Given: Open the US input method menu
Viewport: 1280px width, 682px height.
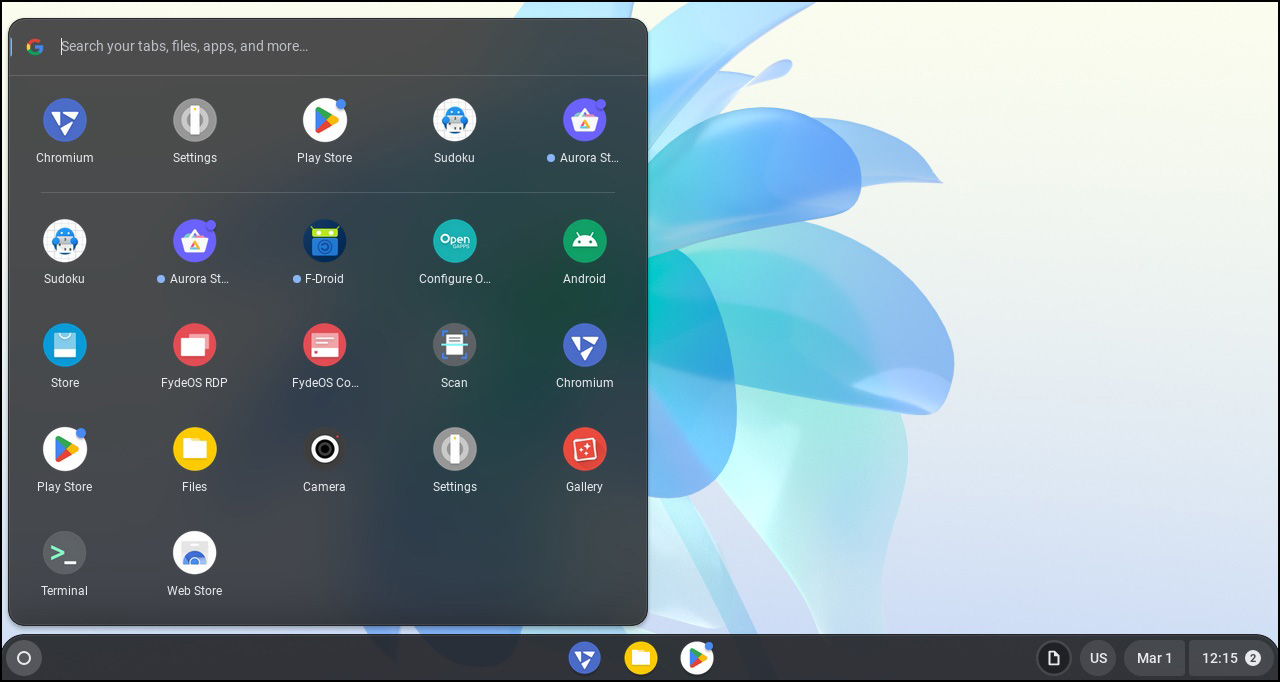Looking at the screenshot, I should tap(1098, 658).
